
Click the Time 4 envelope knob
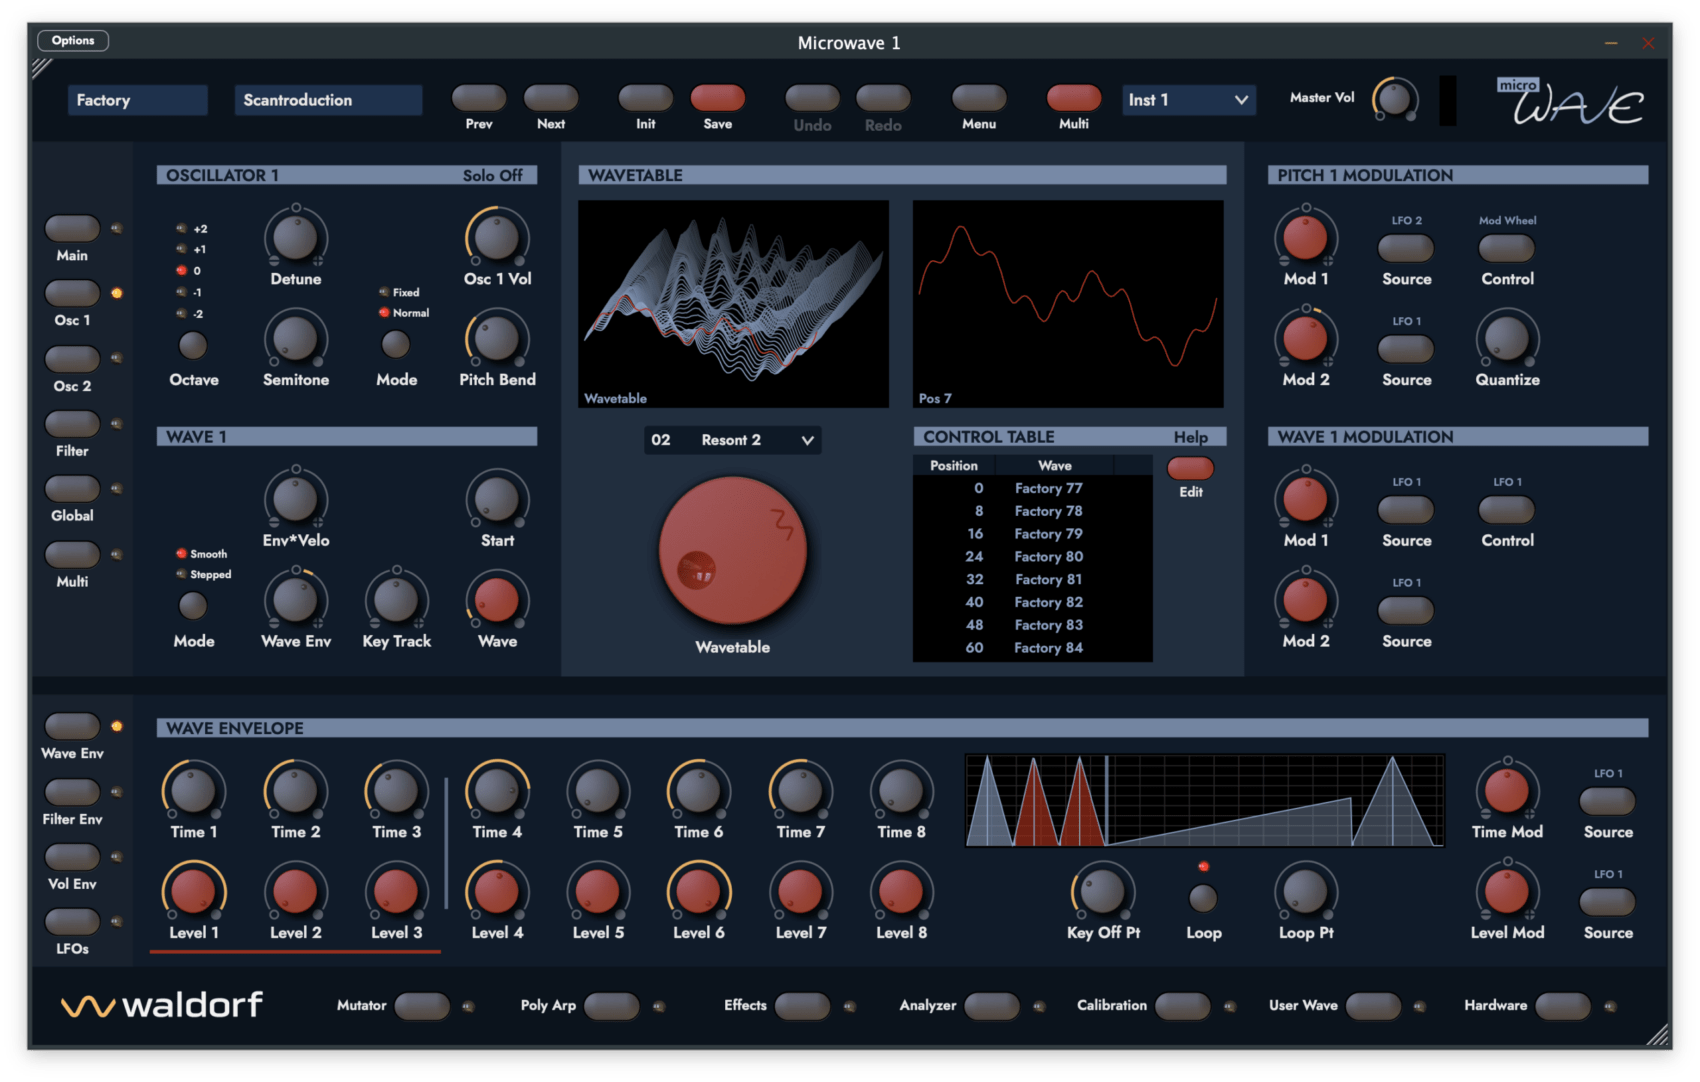click(x=497, y=791)
